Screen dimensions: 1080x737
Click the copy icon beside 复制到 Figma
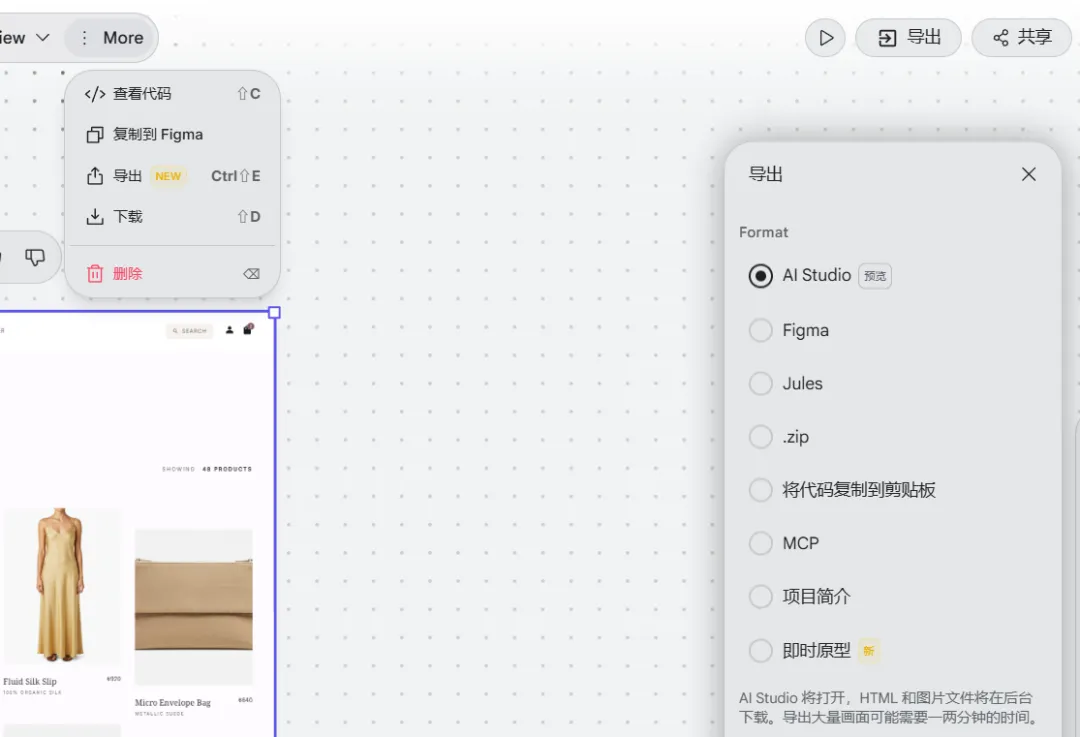93,134
